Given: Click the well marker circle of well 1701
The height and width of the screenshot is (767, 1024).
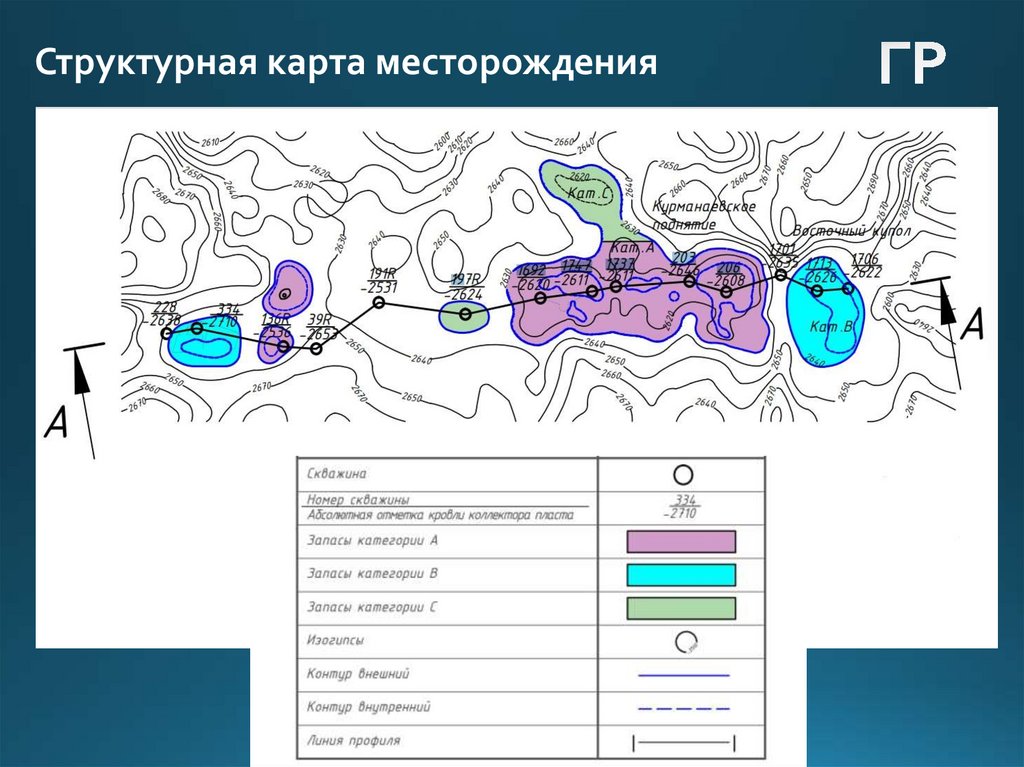Looking at the screenshot, I should click(x=780, y=275).
